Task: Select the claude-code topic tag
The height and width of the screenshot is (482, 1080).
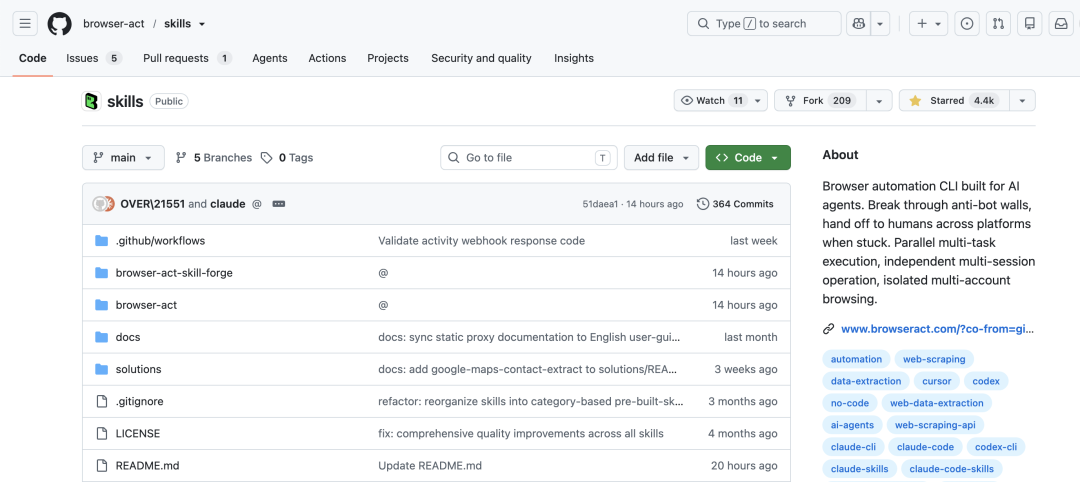Action: [927, 447]
